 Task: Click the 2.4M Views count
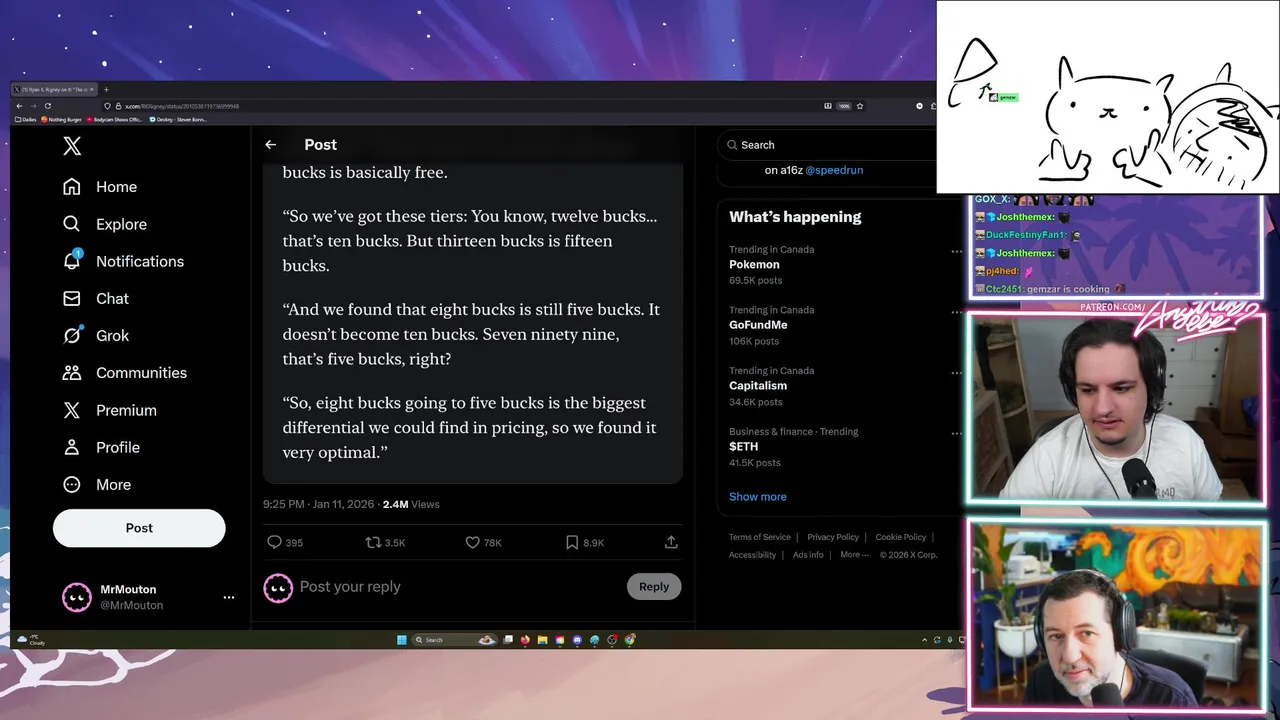coord(411,504)
